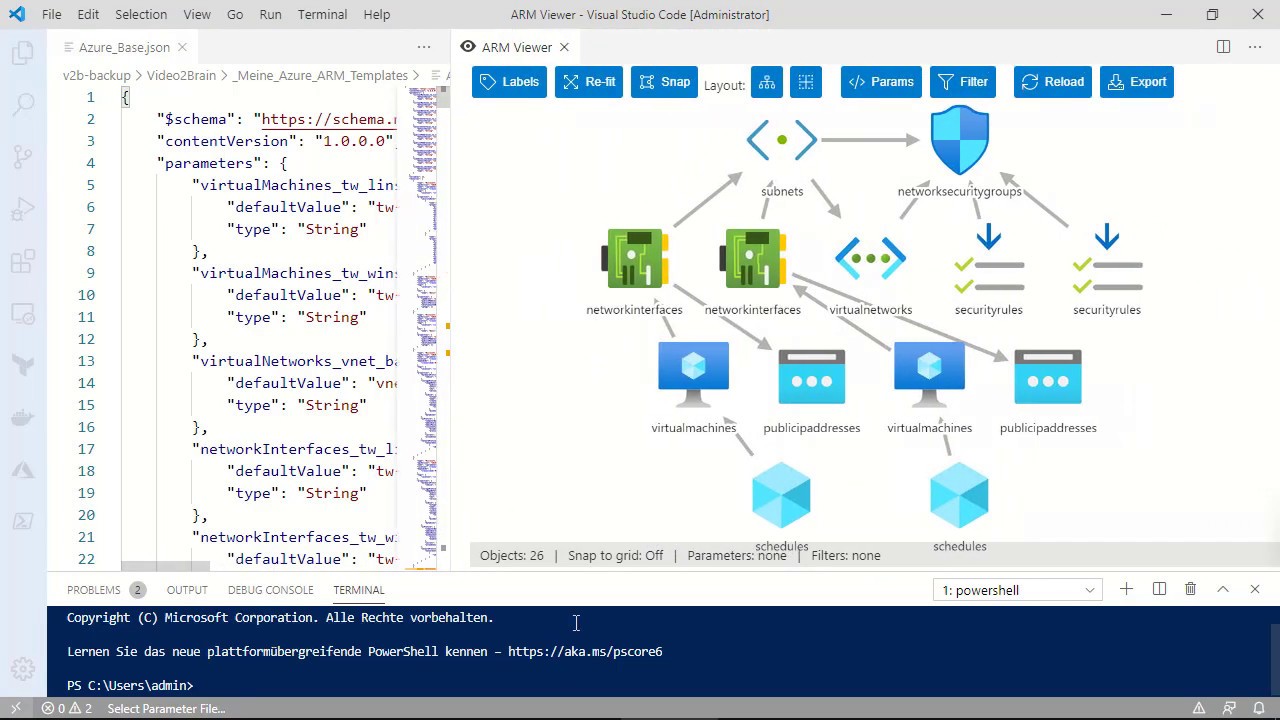Open the Azure view in activity bar

pyautogui.click(x=22, y=469)
